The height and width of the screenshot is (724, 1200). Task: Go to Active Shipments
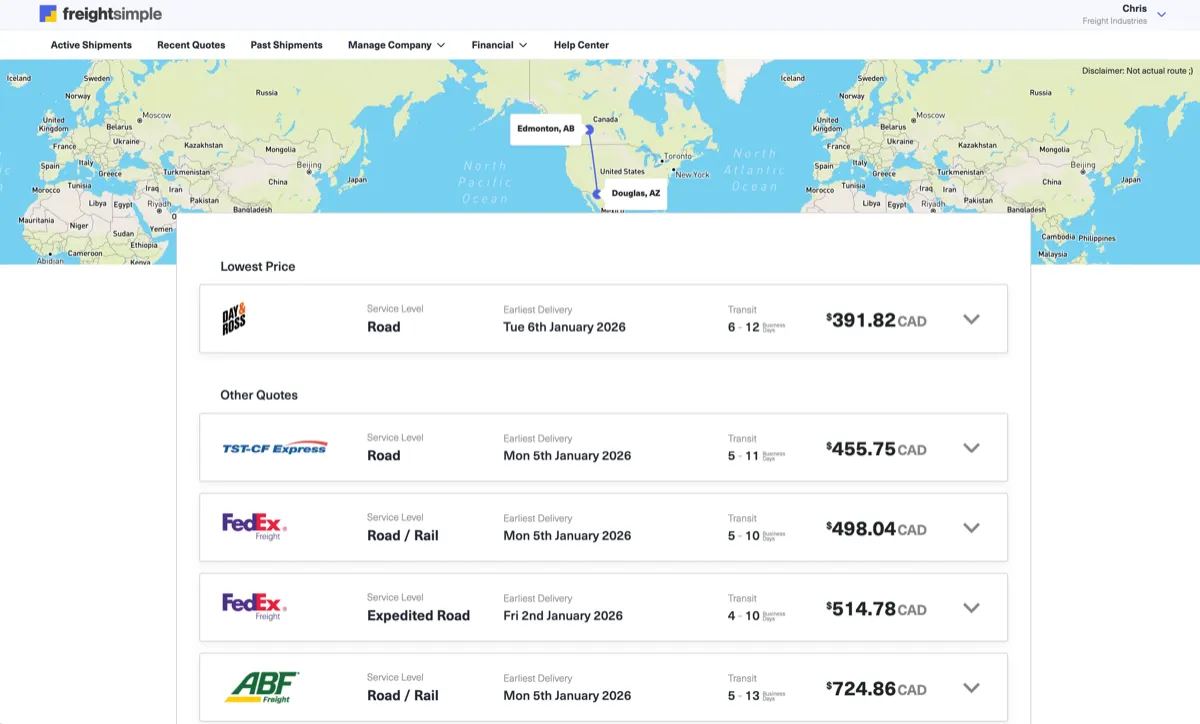(x=91, y=45)
